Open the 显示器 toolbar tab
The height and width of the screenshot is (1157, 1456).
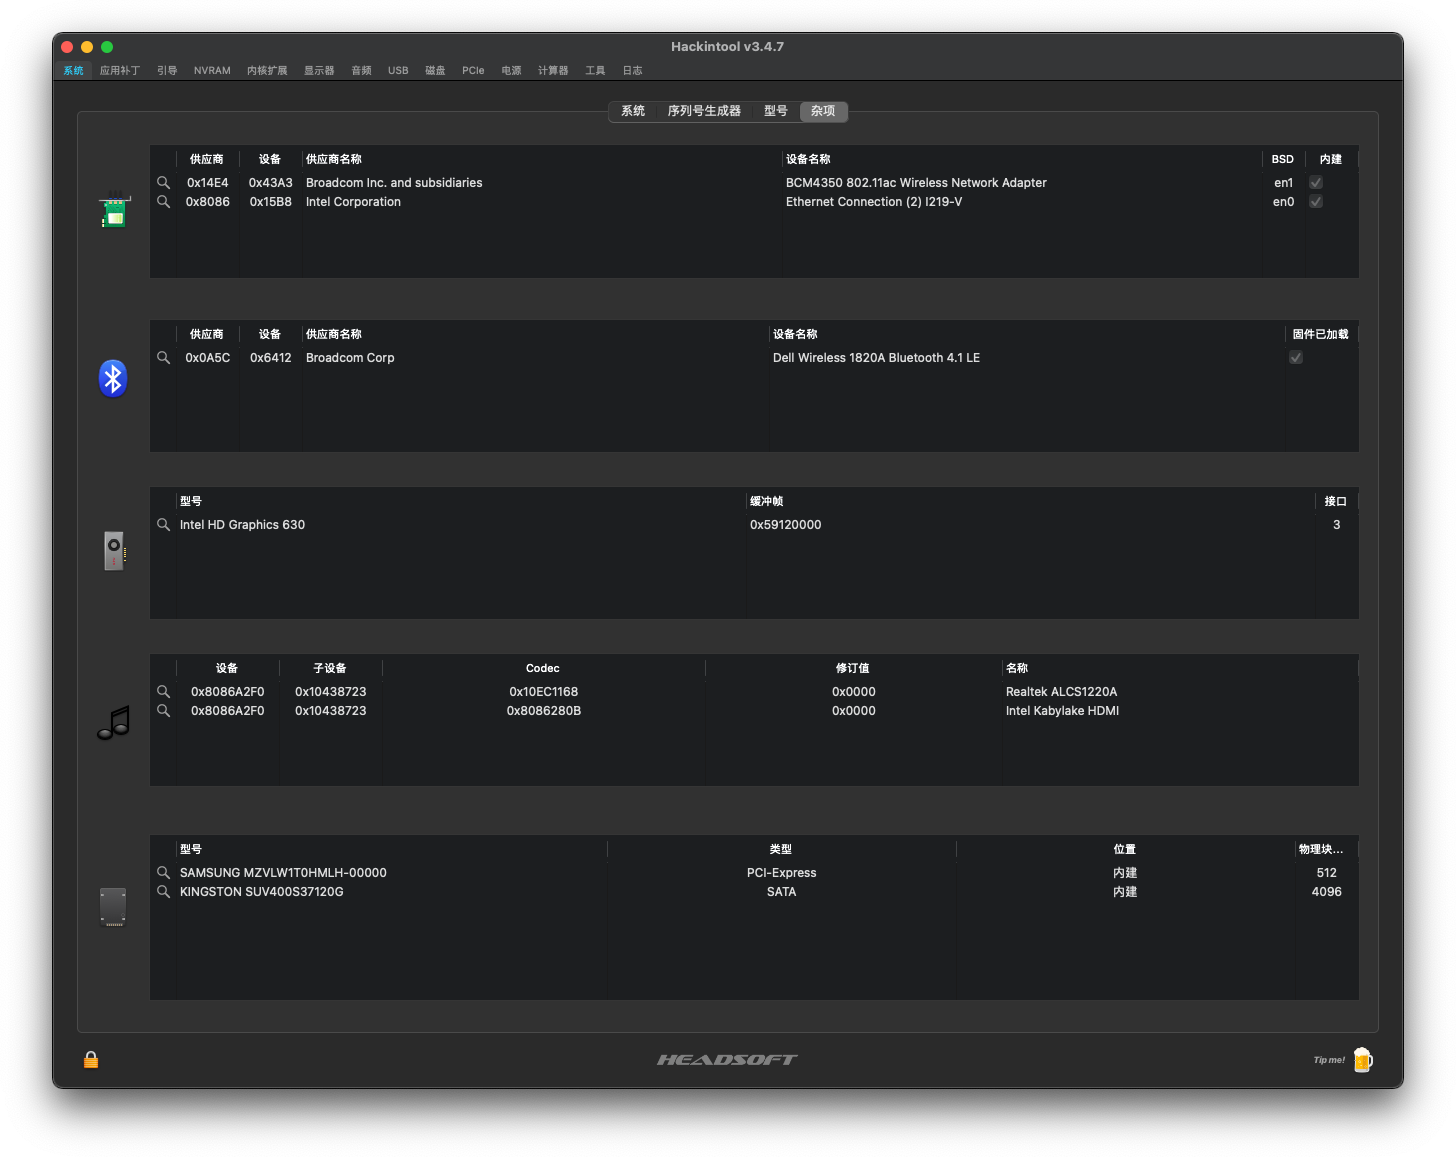pyautogui.click(x=319, y=71)
